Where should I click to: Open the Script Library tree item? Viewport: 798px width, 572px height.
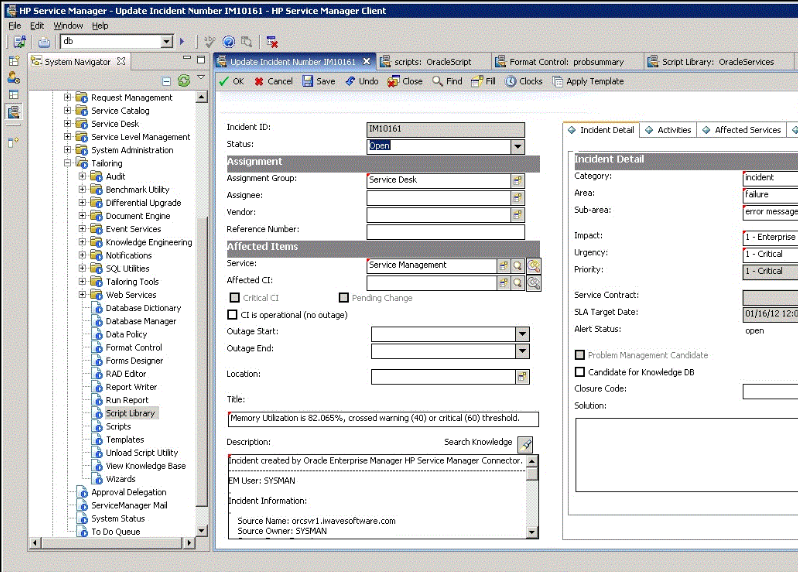click(x=130, y=413)
